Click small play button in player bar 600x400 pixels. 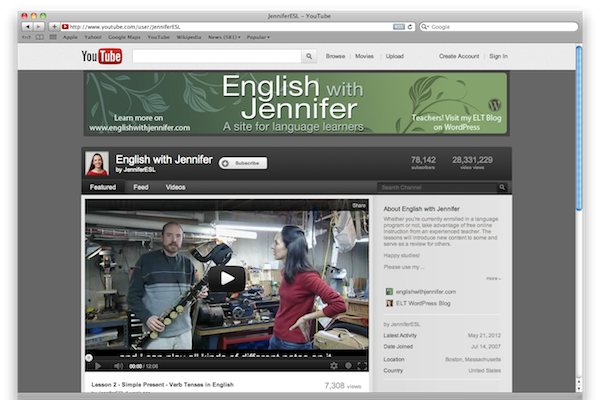[x=98, y=366]
